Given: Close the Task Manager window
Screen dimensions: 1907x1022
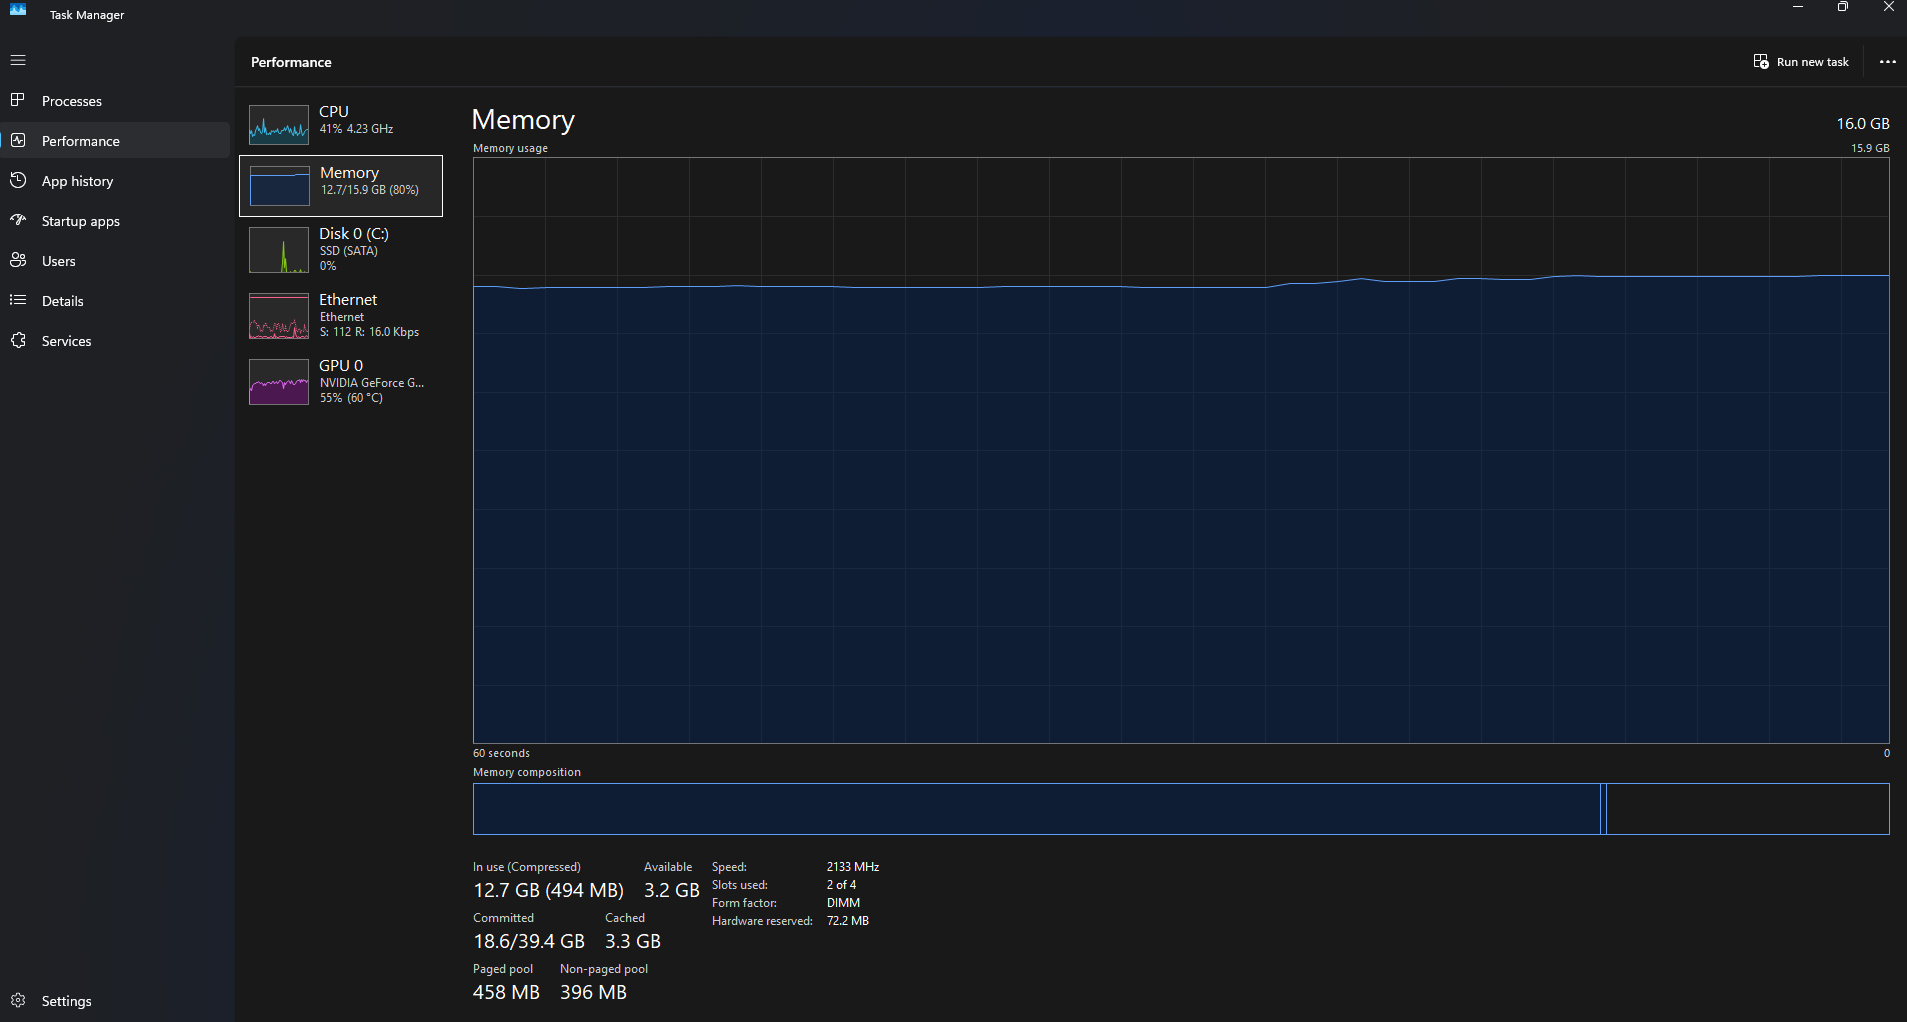Looking at the screenshot, I should pos(1888,7).
